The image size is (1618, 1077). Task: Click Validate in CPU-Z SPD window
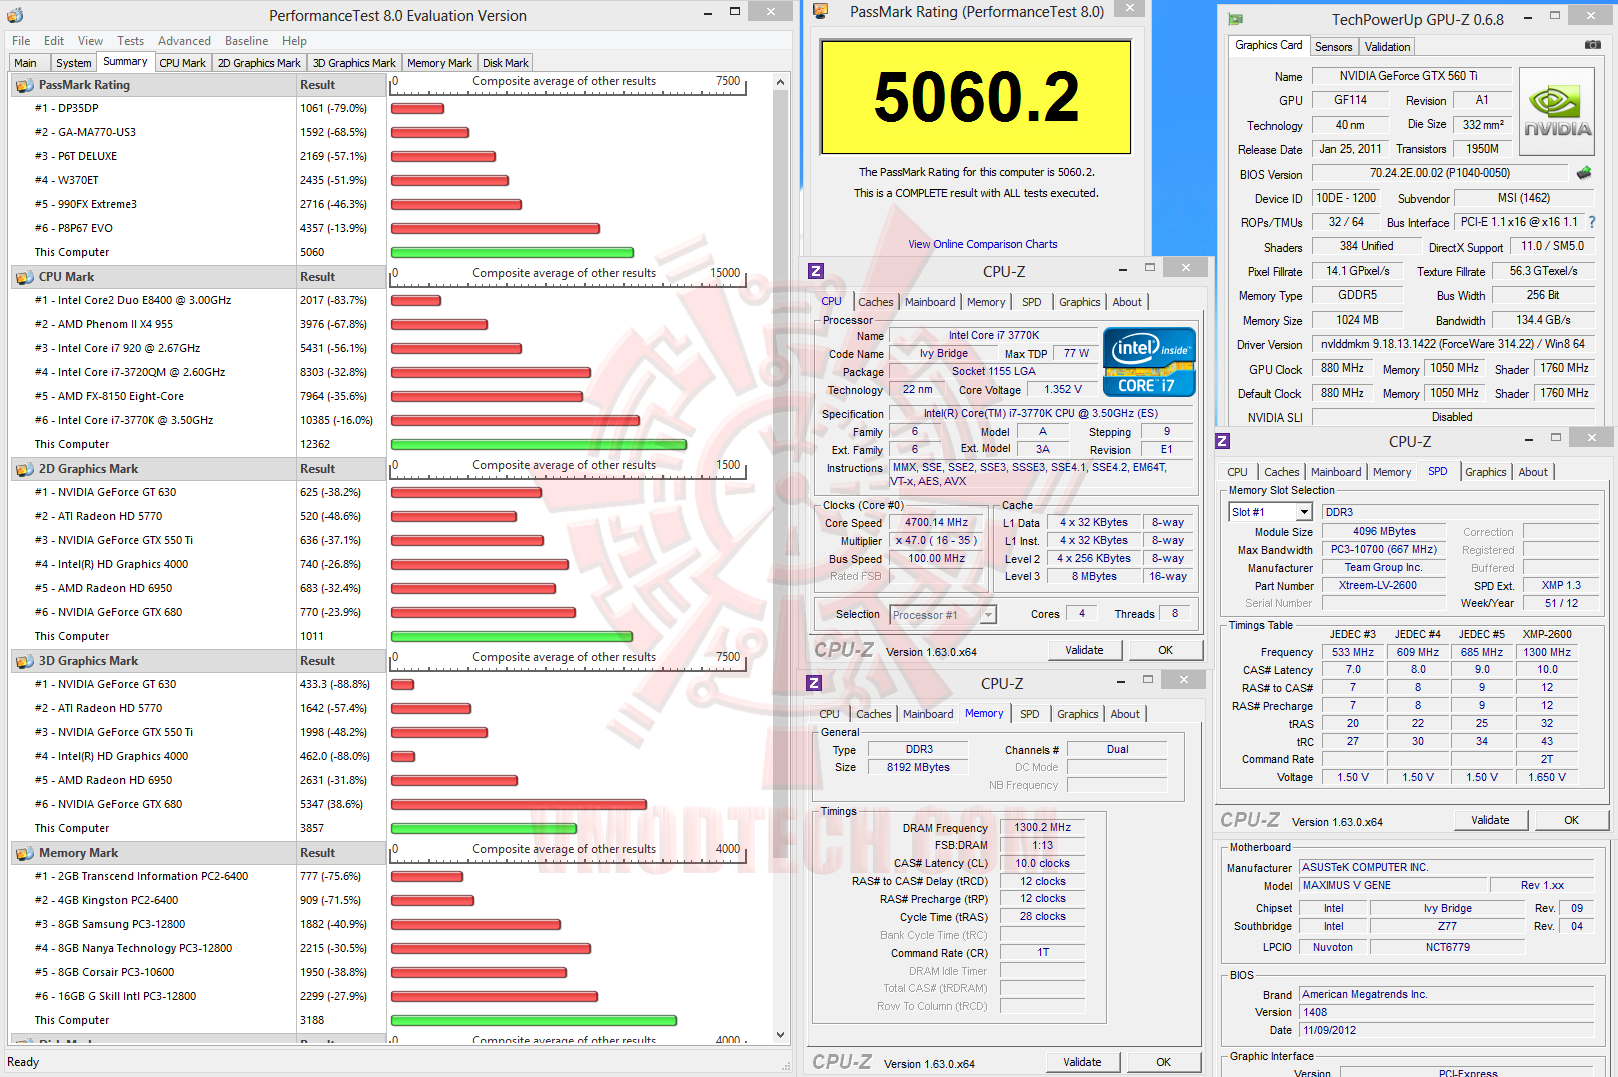pyautogui.click(x=1490, y=820)
